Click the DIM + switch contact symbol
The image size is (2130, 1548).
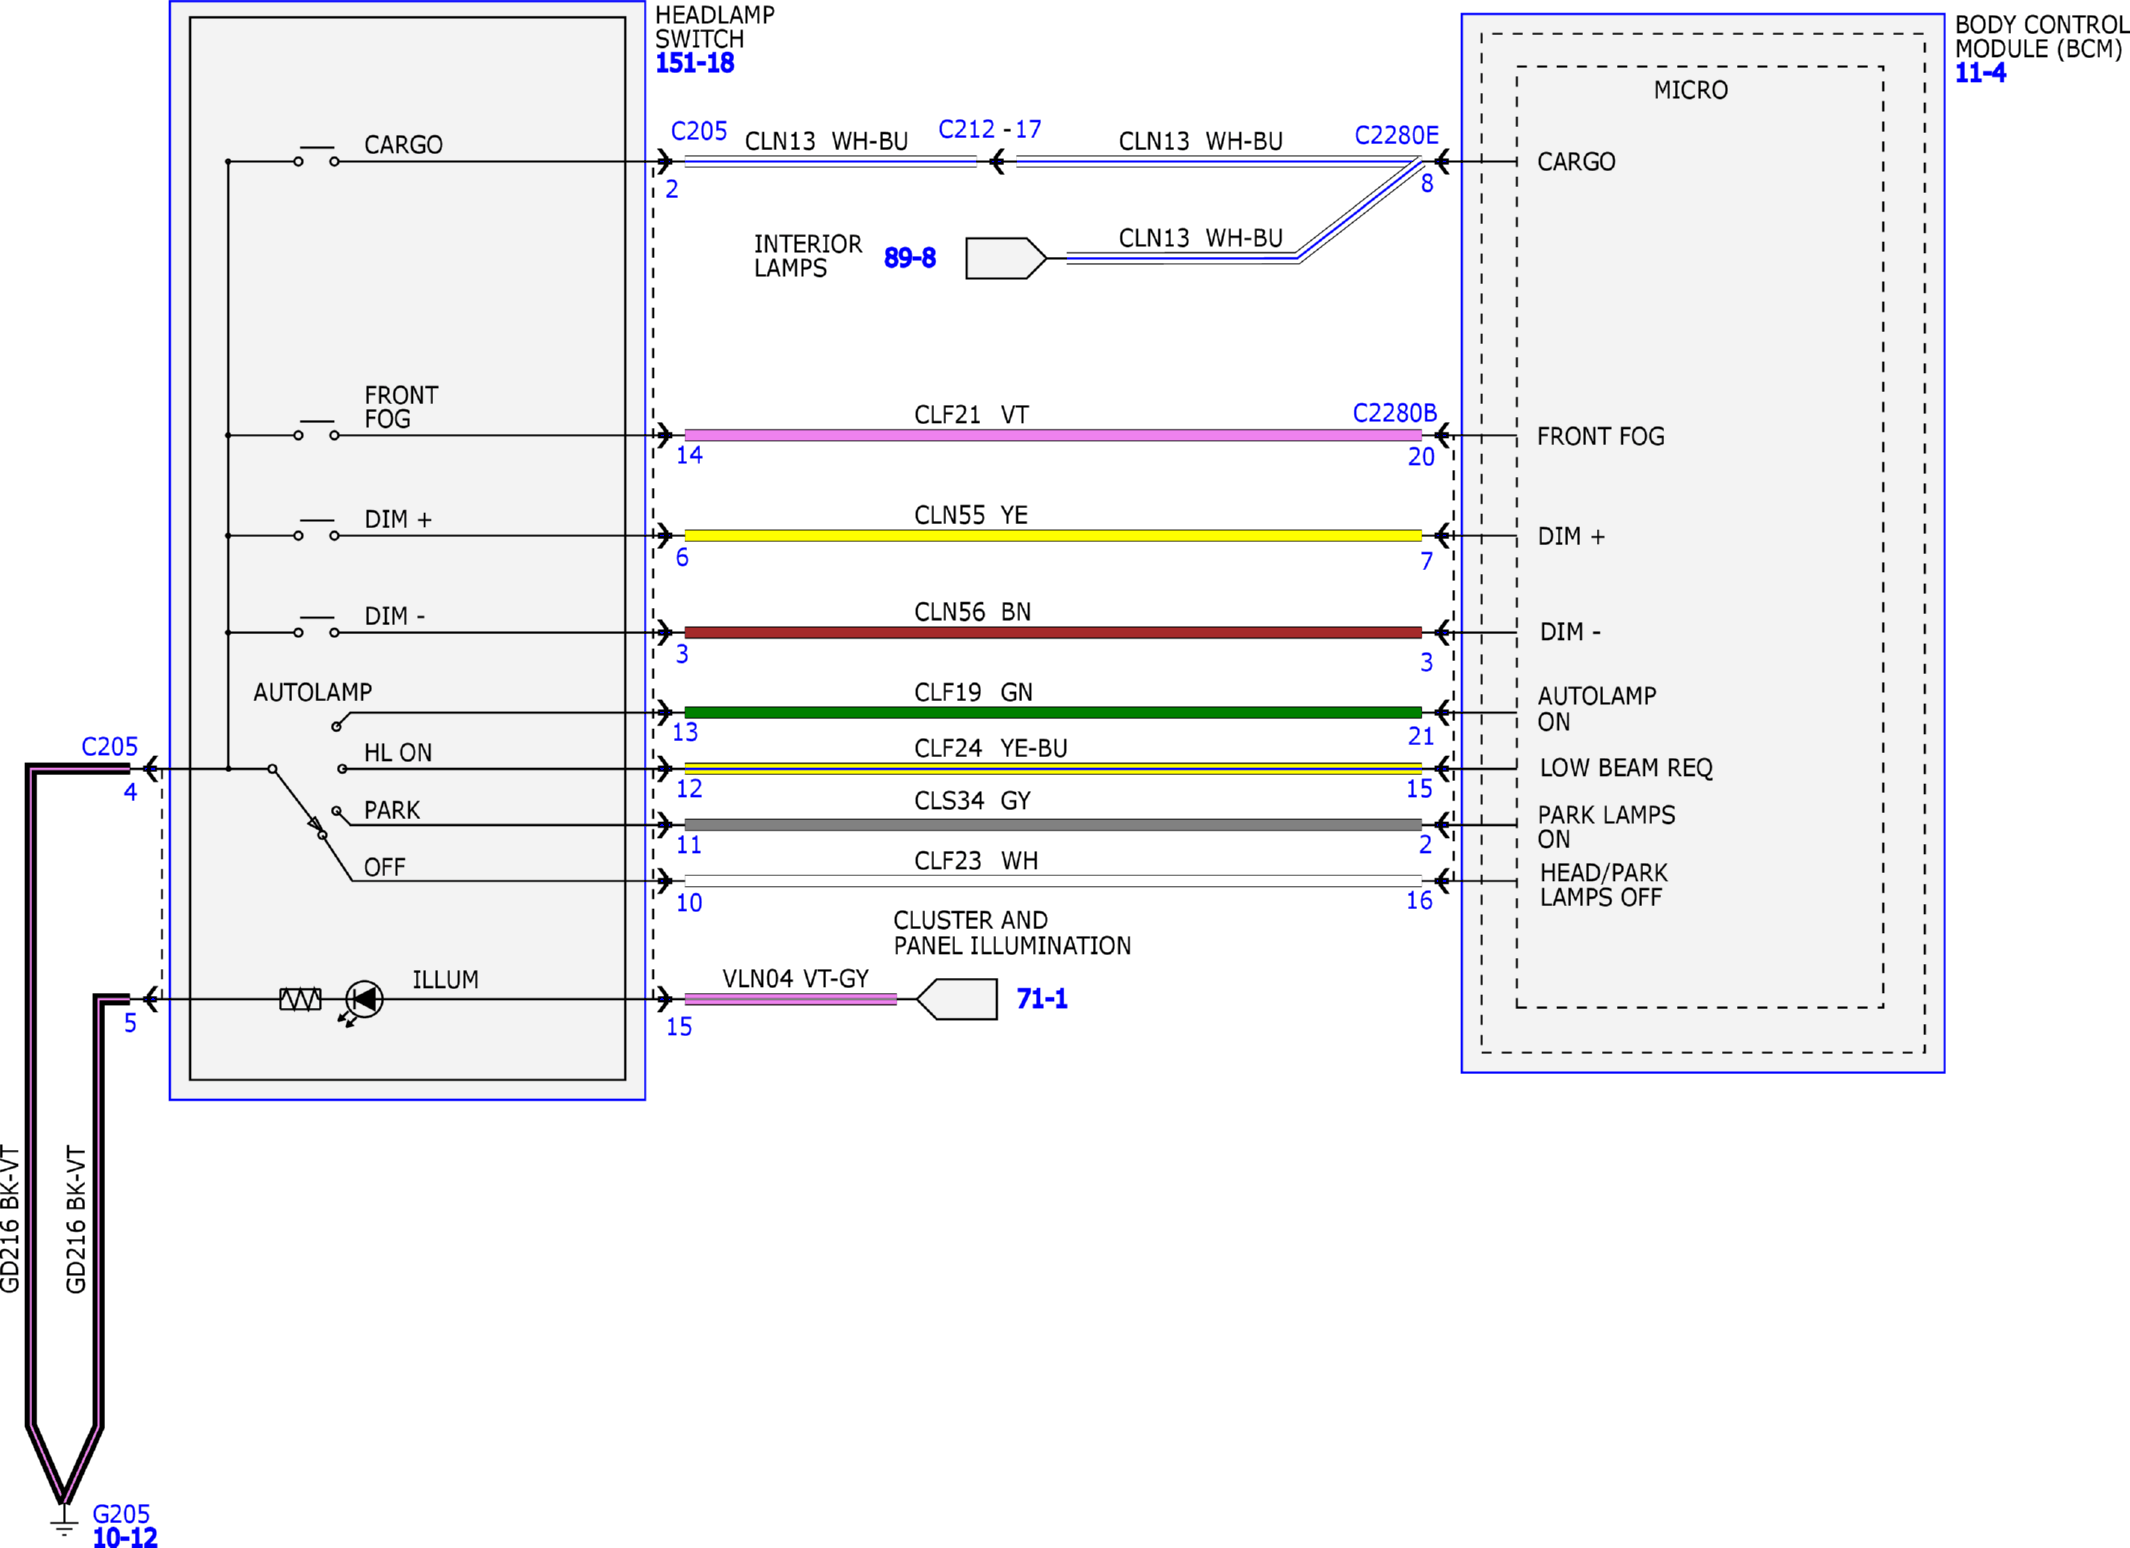tap(317, 529)
